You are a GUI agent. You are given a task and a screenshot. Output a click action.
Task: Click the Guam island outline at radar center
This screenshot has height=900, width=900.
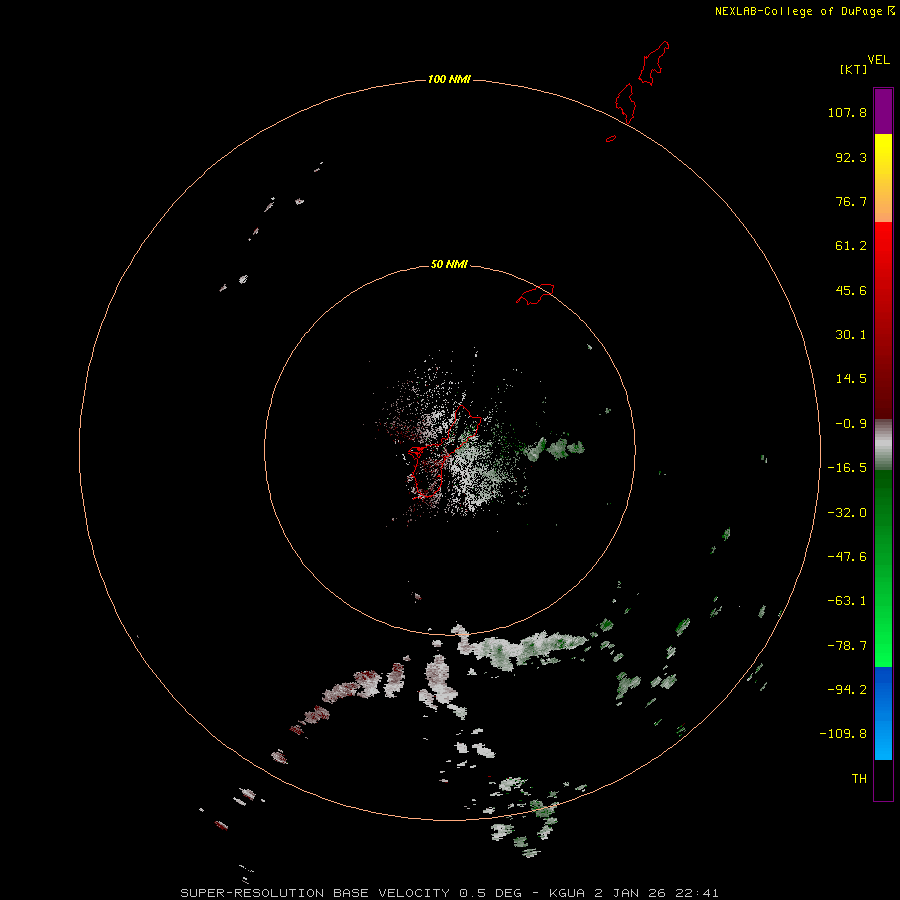pyautogui.click(x=443, y=452)
